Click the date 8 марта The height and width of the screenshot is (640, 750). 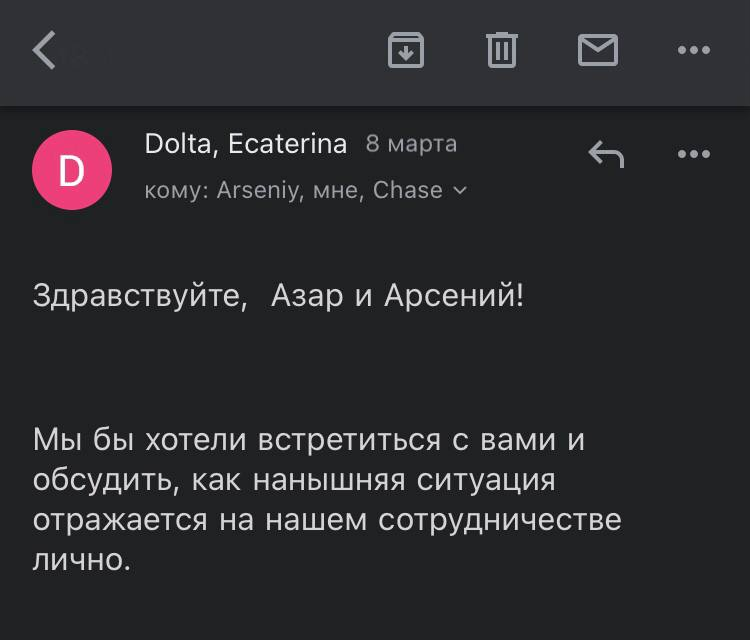411,144
